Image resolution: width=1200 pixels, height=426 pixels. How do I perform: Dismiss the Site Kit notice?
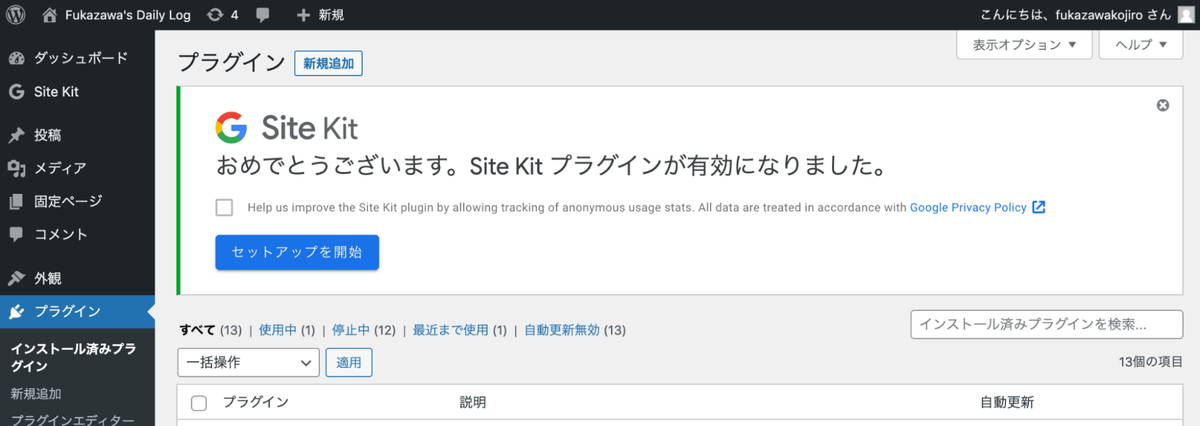pos(1162,105)
